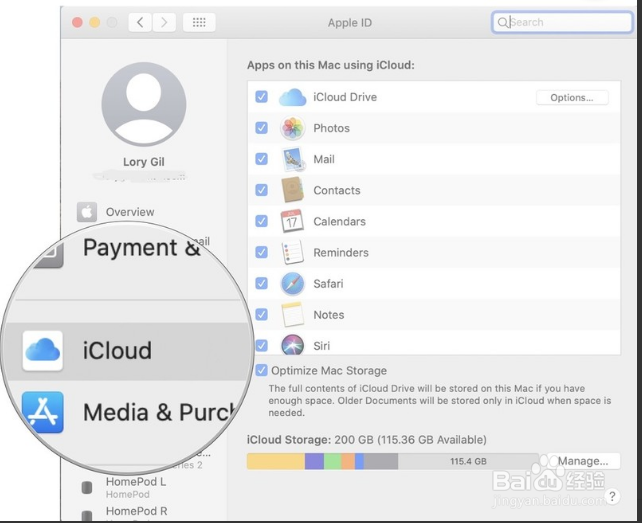Toggle the Mail checkbox
The image size is (642, 523).
[x=261, y=159]
